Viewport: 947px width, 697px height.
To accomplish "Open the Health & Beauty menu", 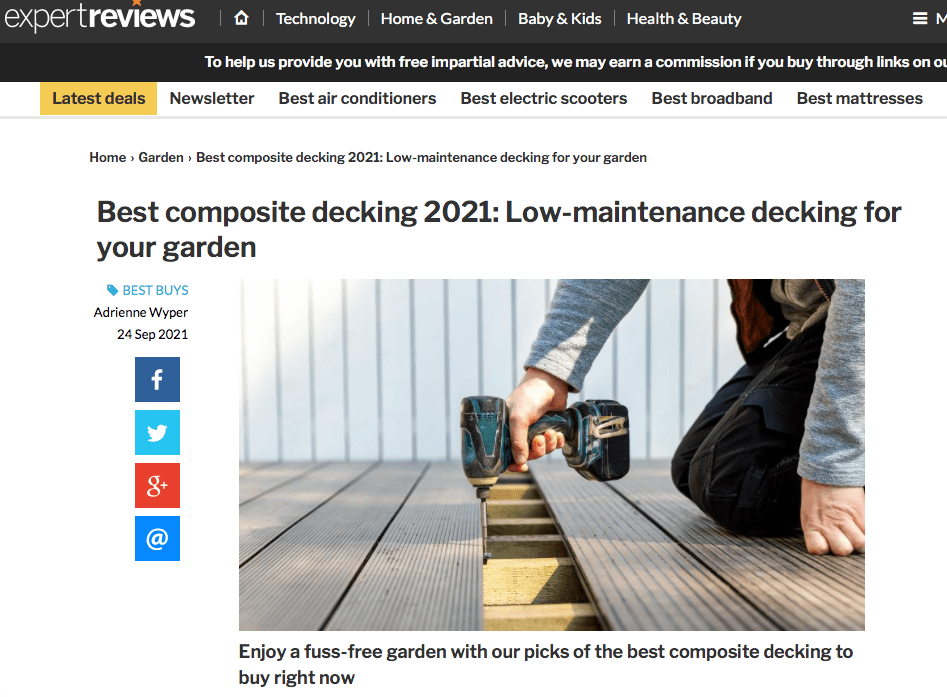I will click(684, 19).
